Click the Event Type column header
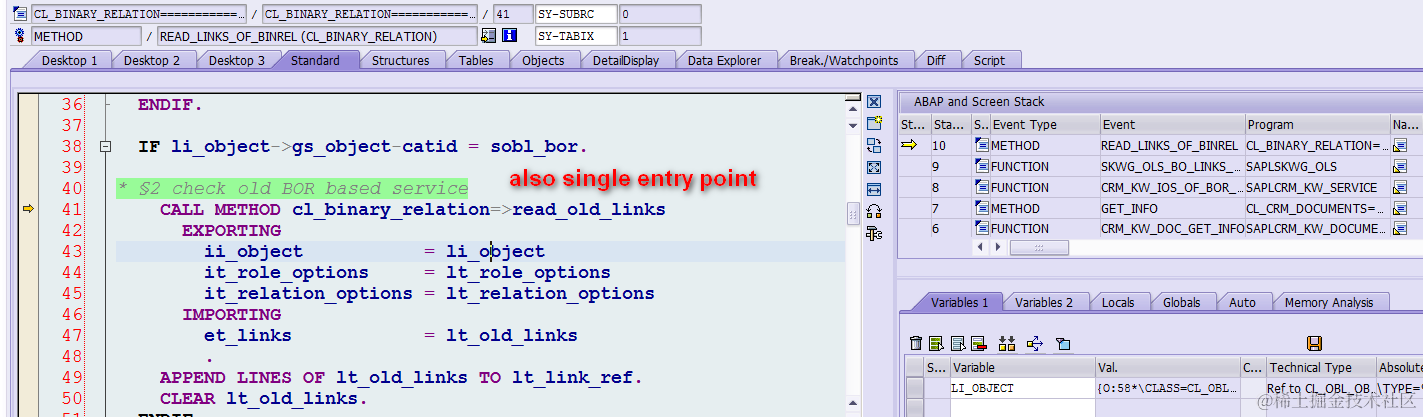Image resolution: width=1423 pixels, height=417 pixels. click(x=1043, y=125)
